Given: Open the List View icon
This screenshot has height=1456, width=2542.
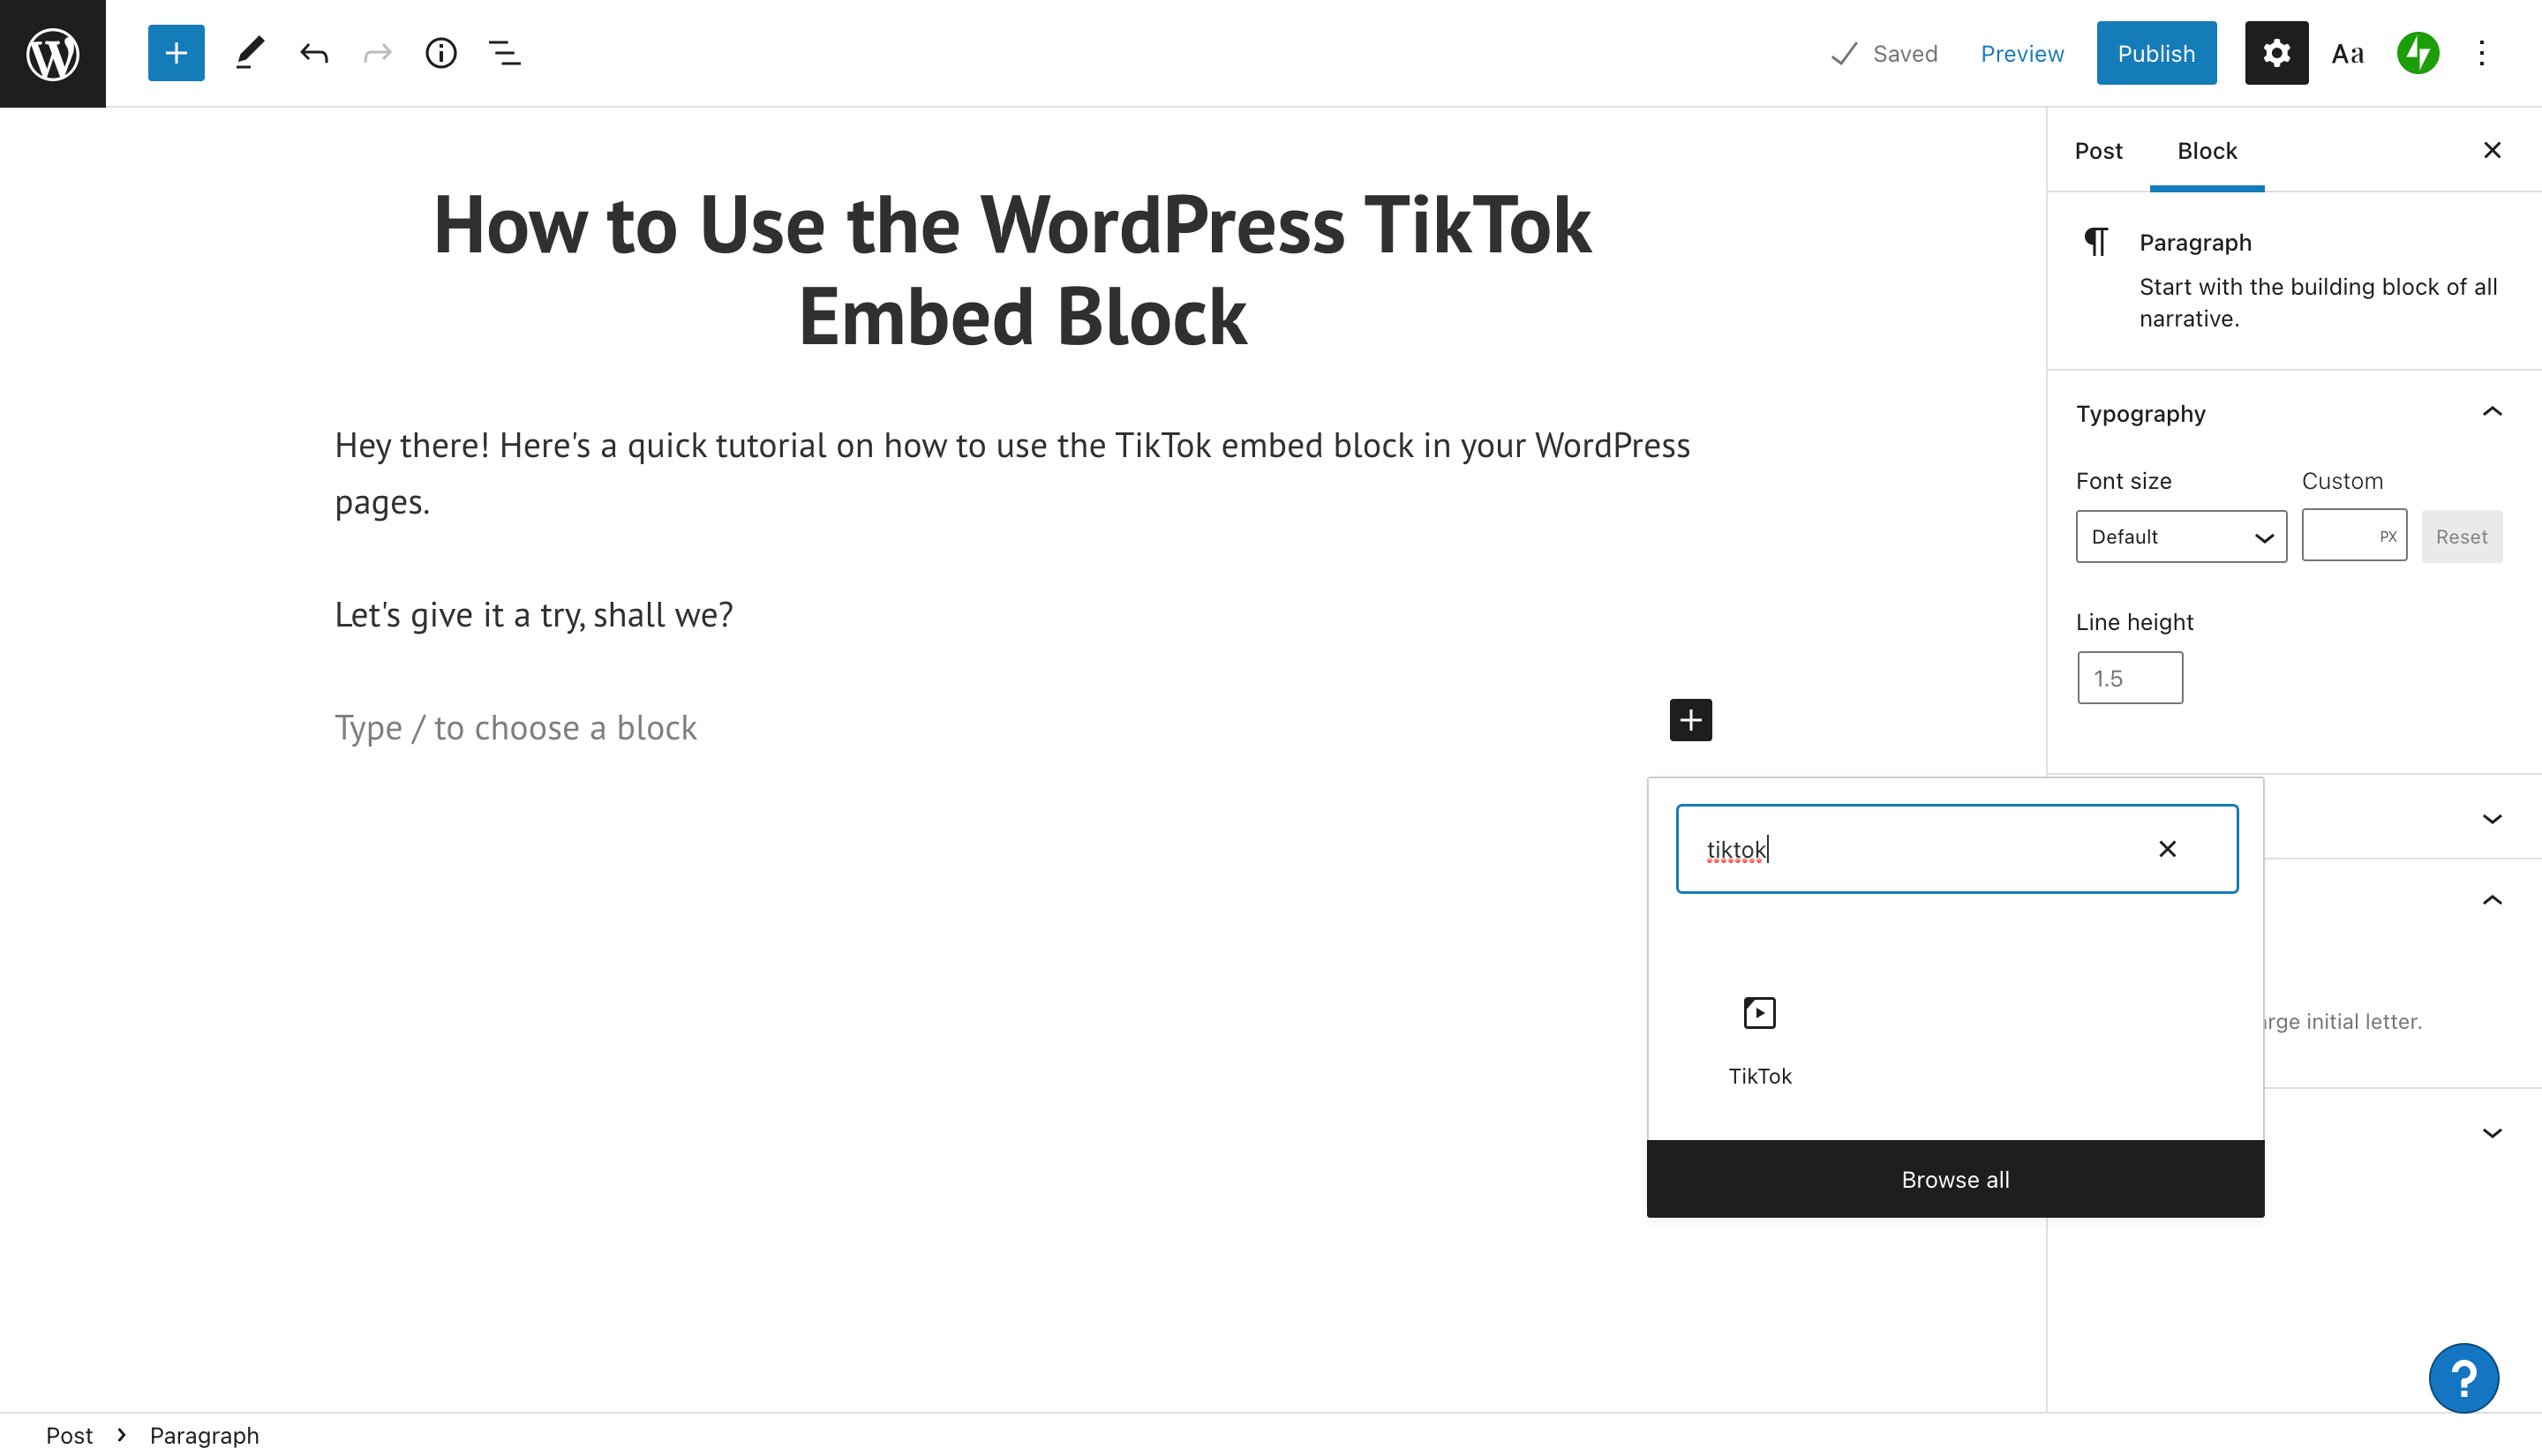Looking at the screenshot, I should pos(504,53).
